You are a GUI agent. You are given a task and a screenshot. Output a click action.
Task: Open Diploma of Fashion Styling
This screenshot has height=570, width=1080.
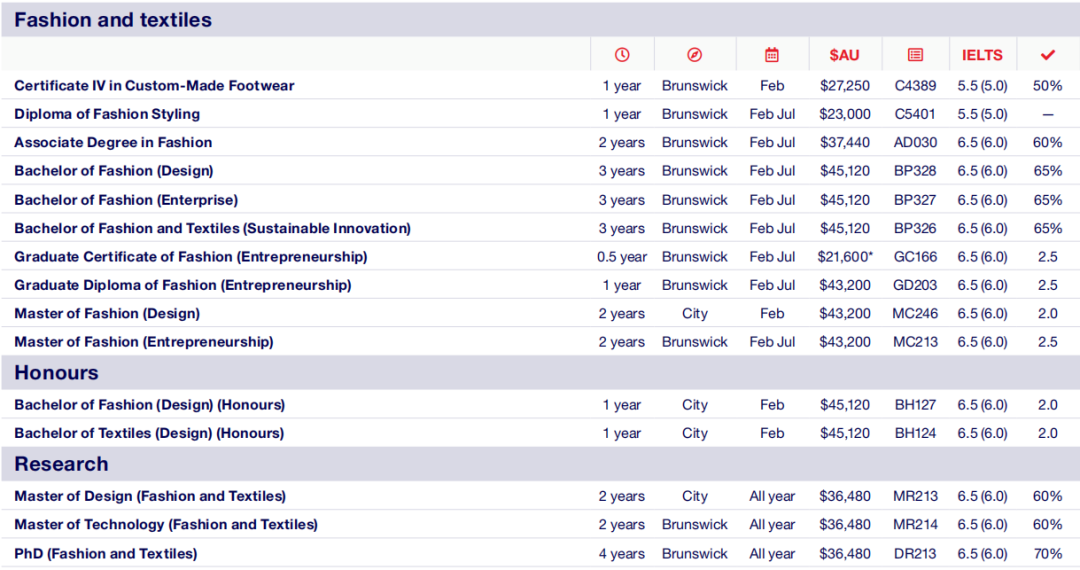pyautogui.click(x=107, y=114)
